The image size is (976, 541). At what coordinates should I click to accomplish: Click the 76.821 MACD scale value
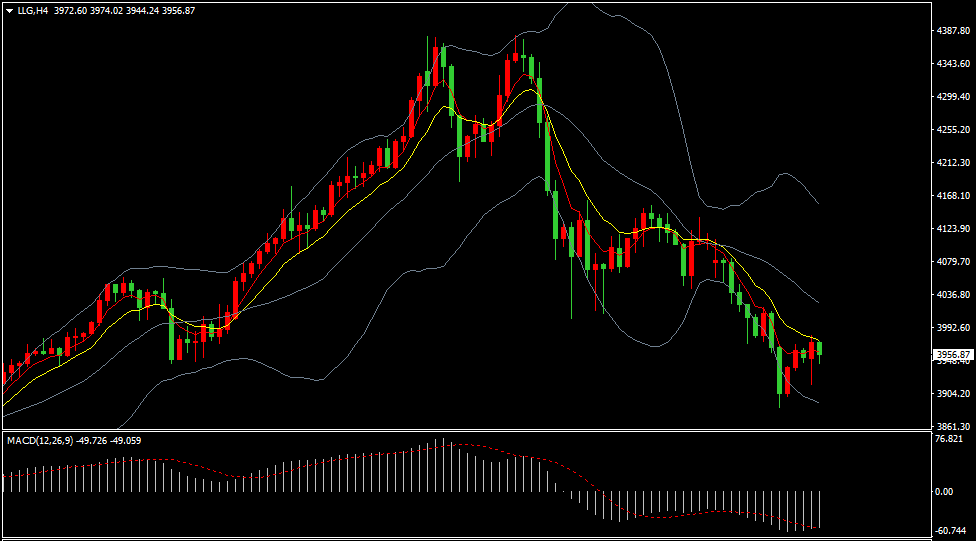[x=948, y=439]
